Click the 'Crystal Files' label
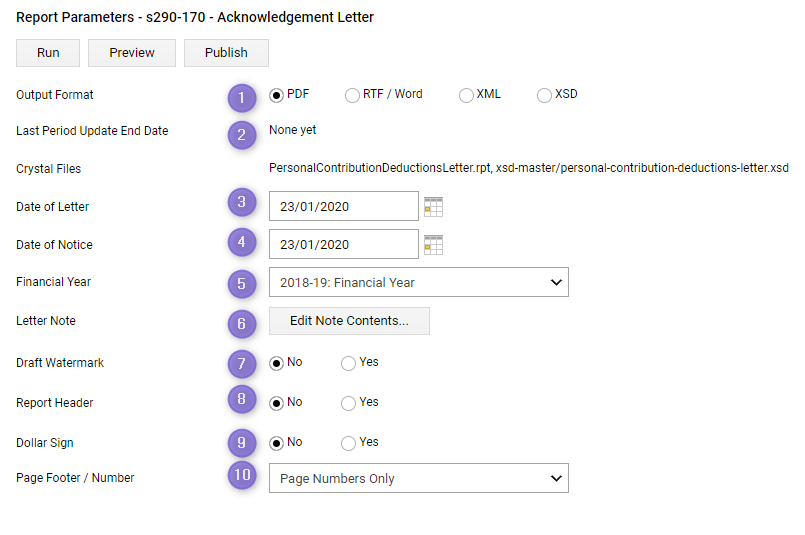 (48, 169)
